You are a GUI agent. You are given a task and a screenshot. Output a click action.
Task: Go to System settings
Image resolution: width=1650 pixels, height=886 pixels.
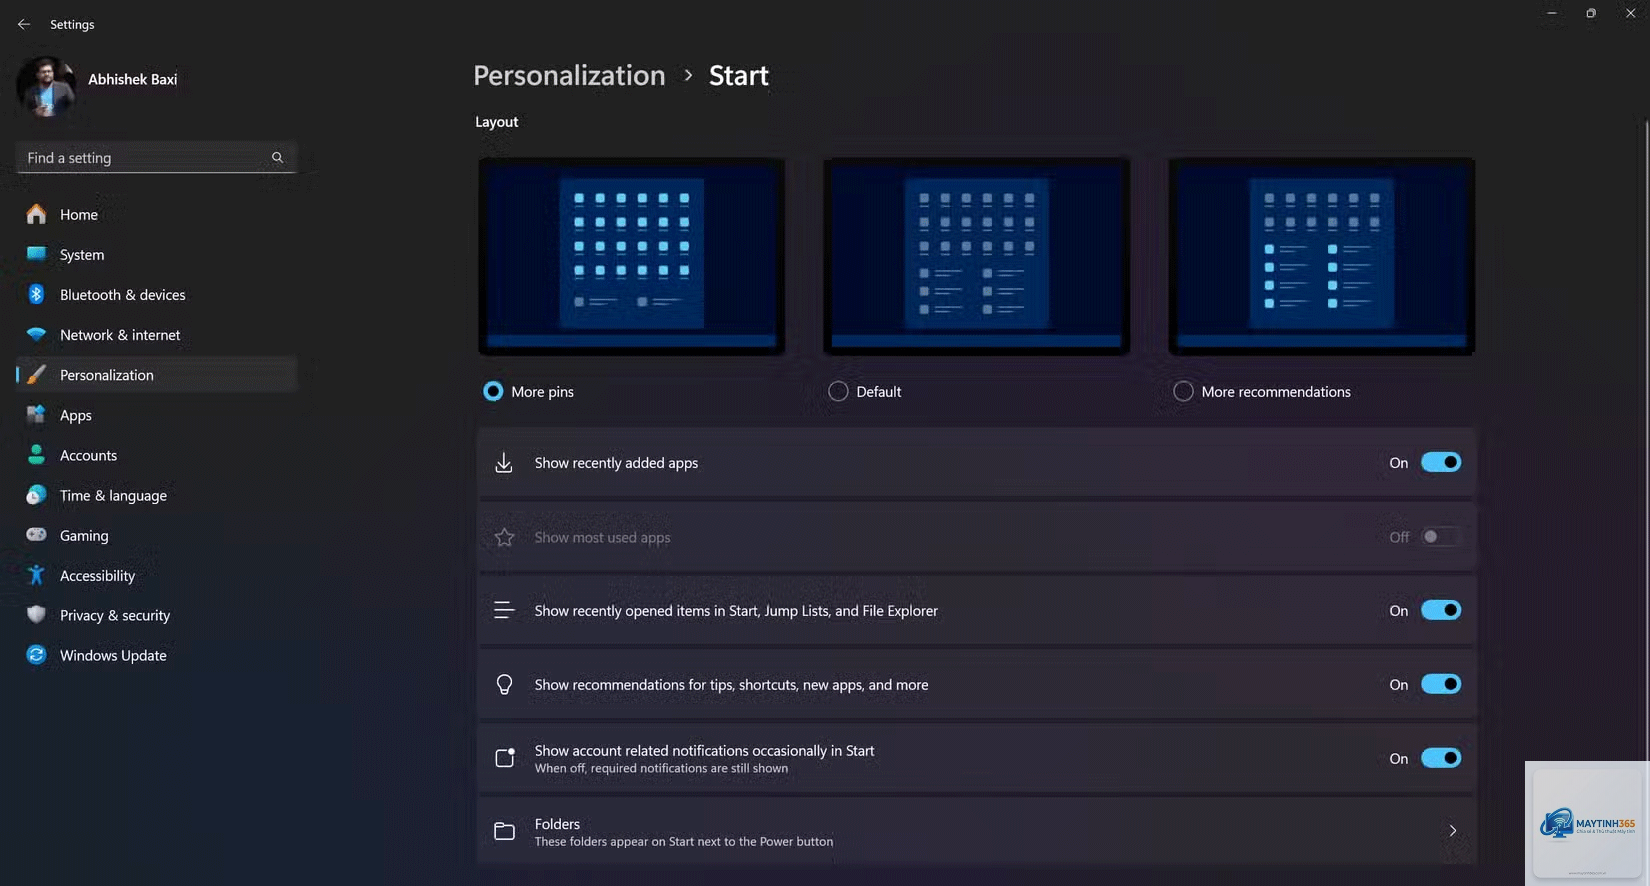(x=157, y=254)
